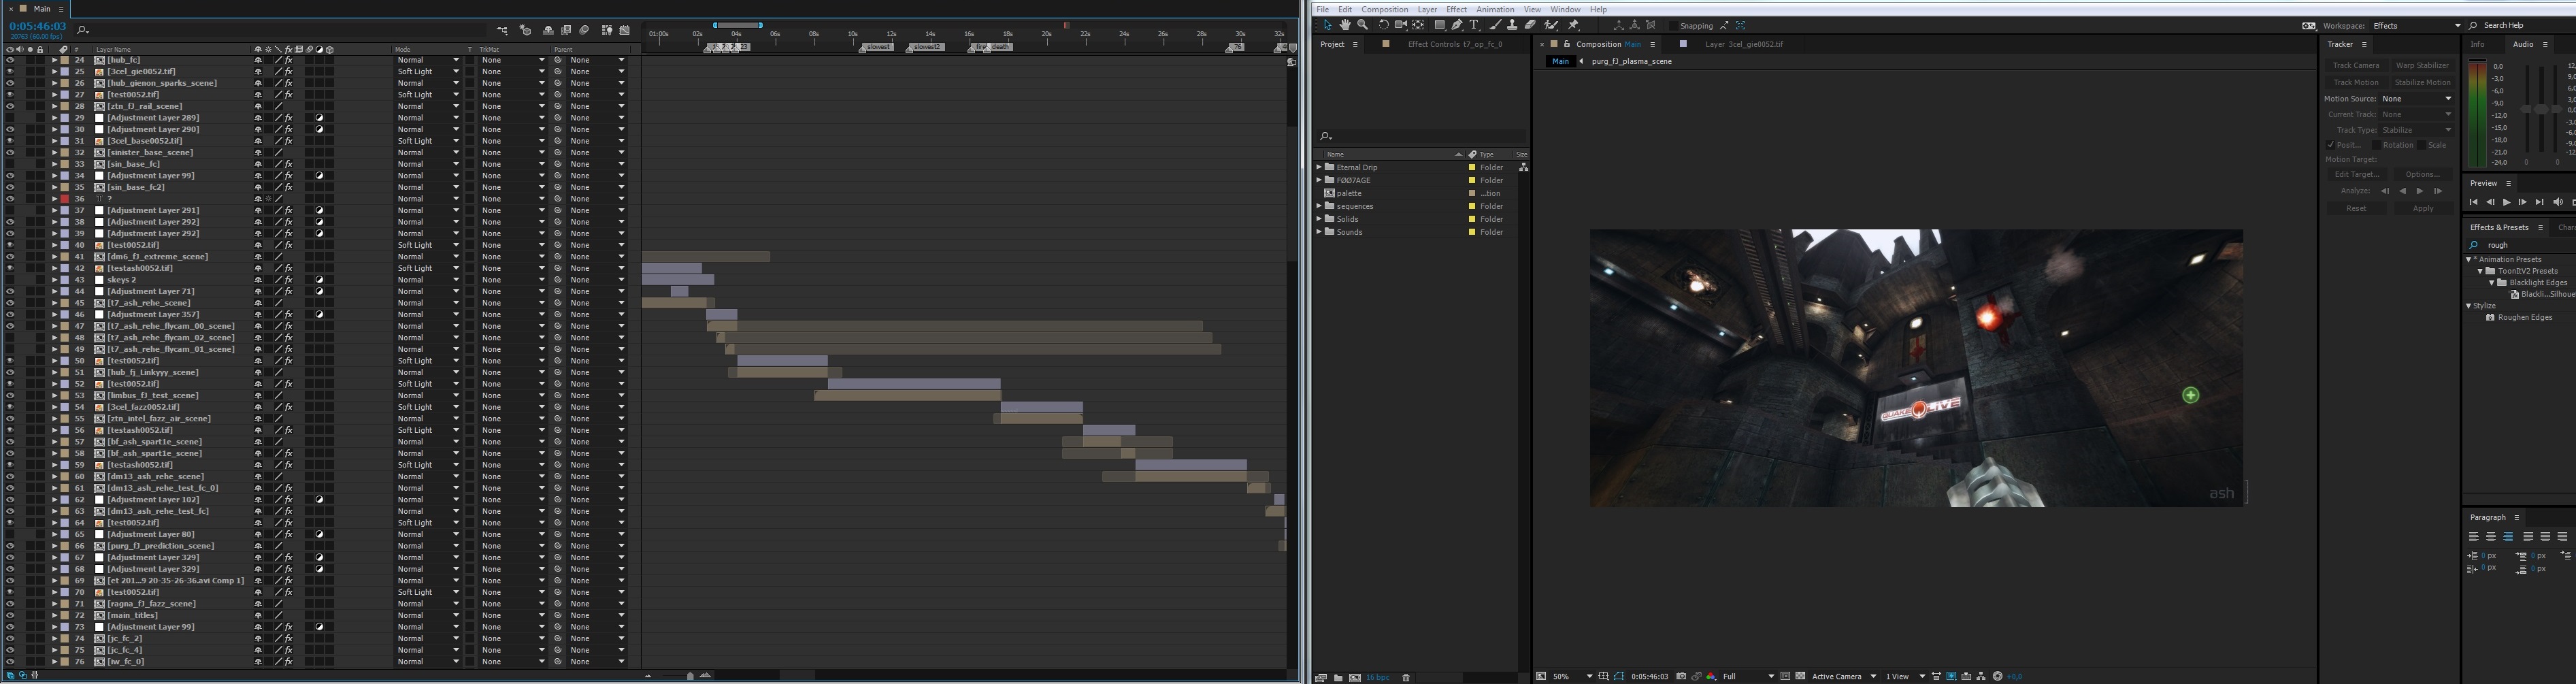Toggle the Rotation checkbox in Tracker

[2378, 145]
